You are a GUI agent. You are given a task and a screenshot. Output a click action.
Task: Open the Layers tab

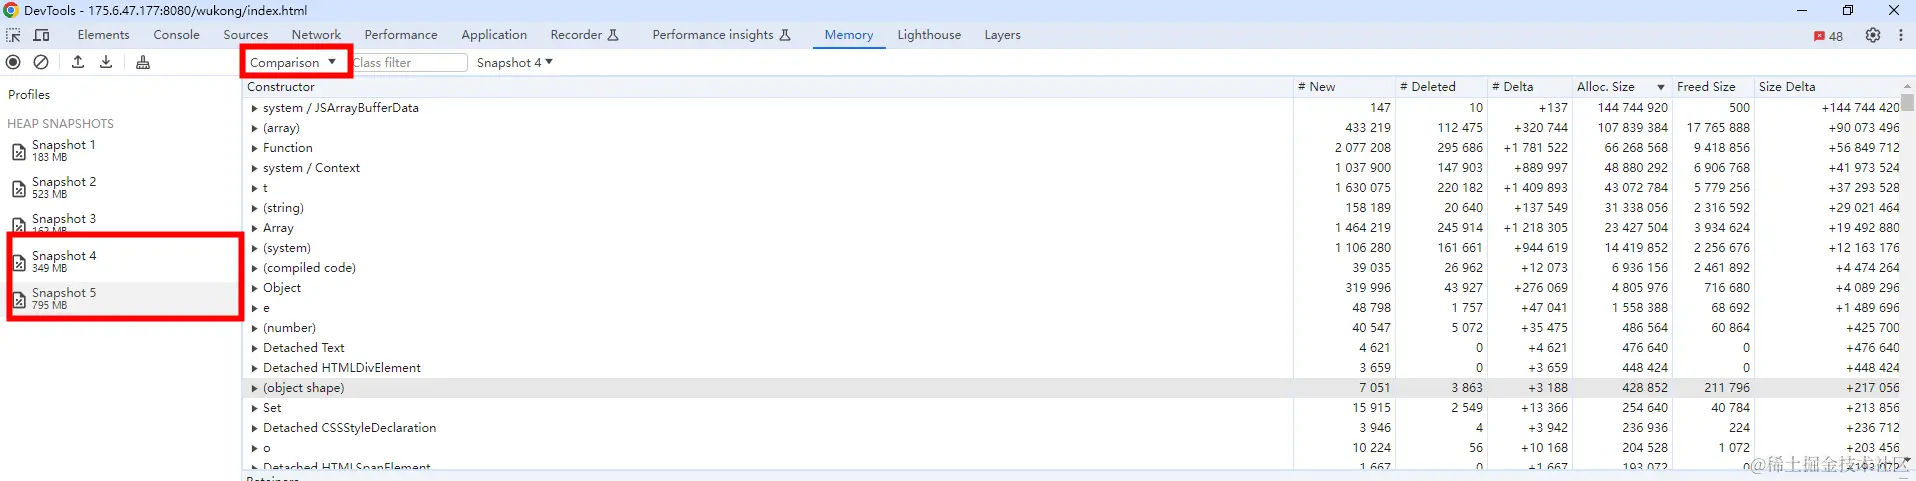point(1002,35)
